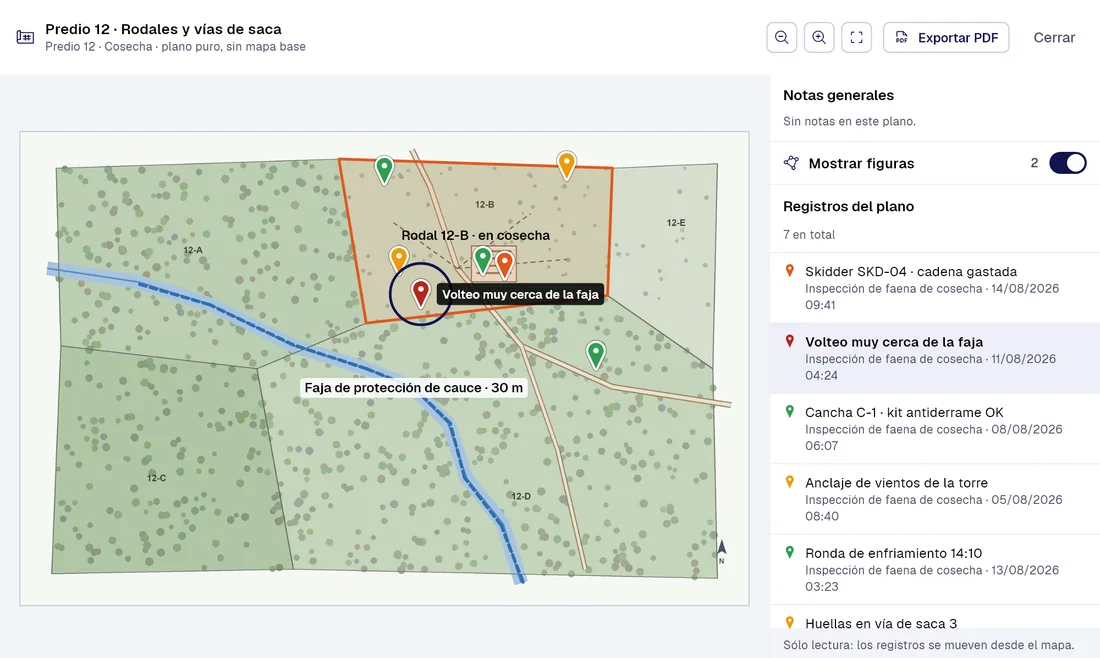The image size is (1100, 658).
Task: Click the Notas generales heading
Action: (838, 95)
